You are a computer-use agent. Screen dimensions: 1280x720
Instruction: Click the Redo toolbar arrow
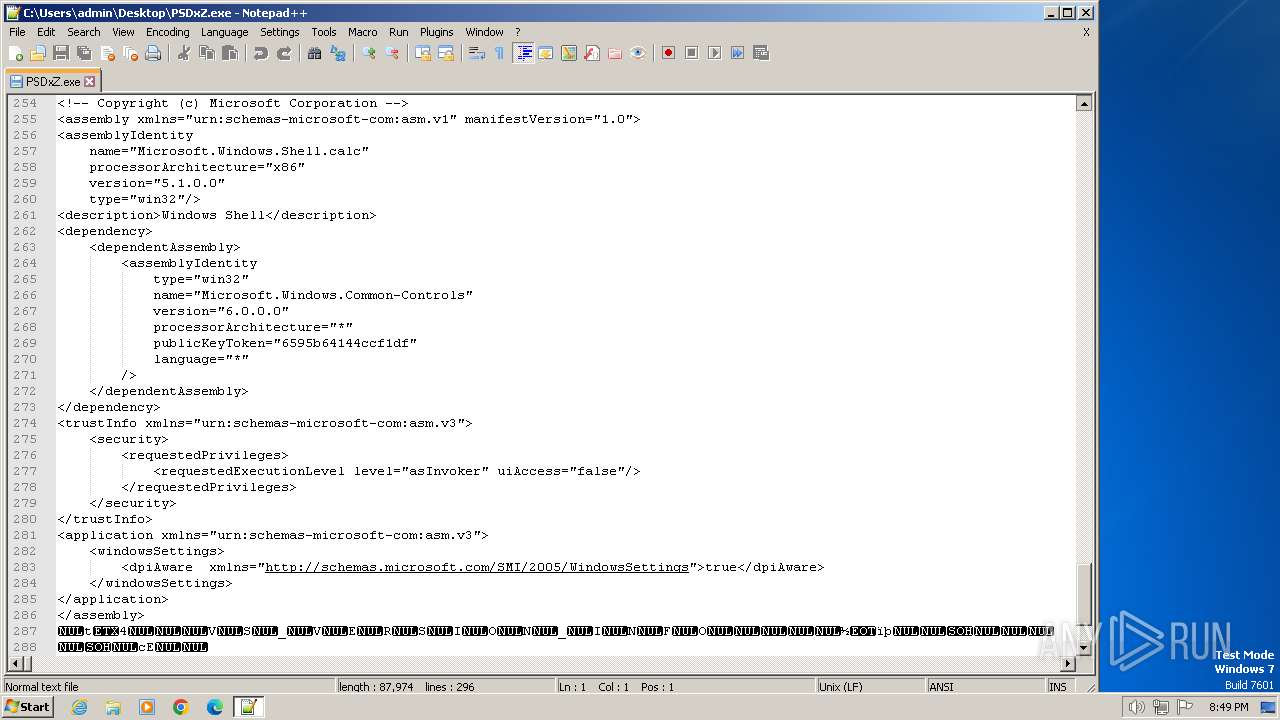284,53
